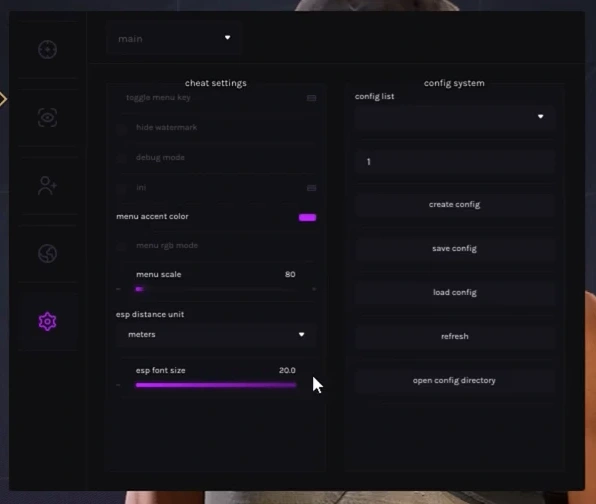596x504 pixels.
Task: Open the crosshair aim tab in sidebar
Action: pyautogui.click(x=48, y=49)
